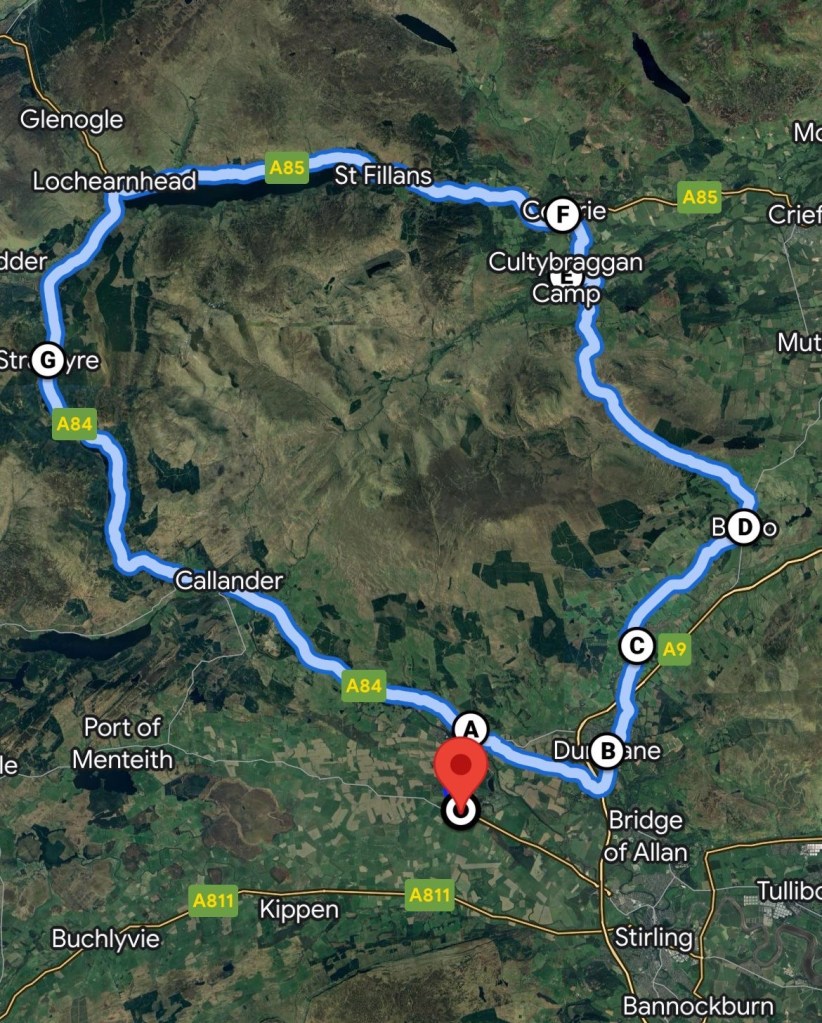The image size is (822, 1023).
Task: Select the A811 shield beside Kippen
Action: (213, 901)
